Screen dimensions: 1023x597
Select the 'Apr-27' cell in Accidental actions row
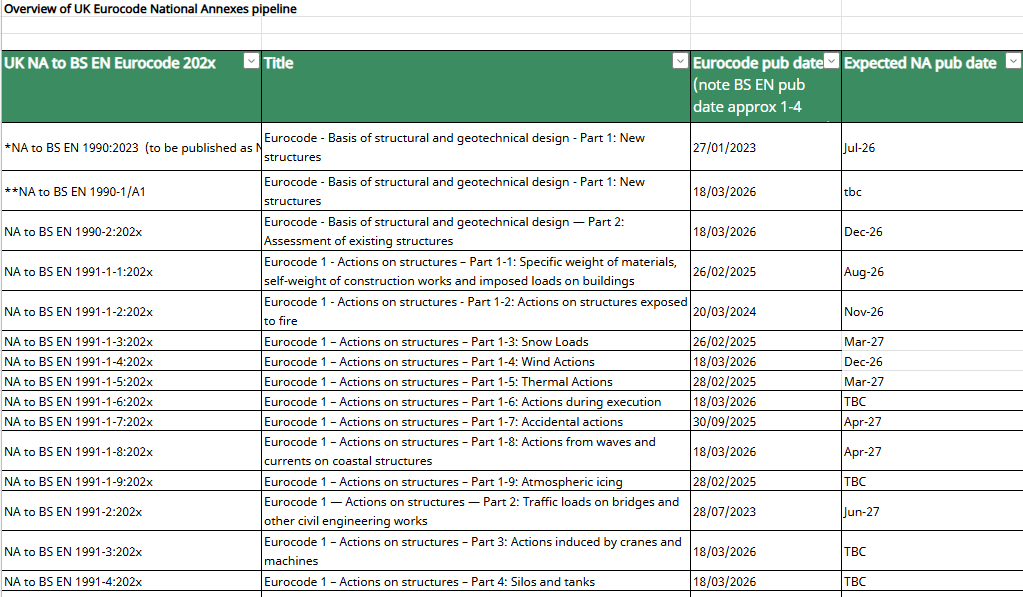[x=932, y=421]
